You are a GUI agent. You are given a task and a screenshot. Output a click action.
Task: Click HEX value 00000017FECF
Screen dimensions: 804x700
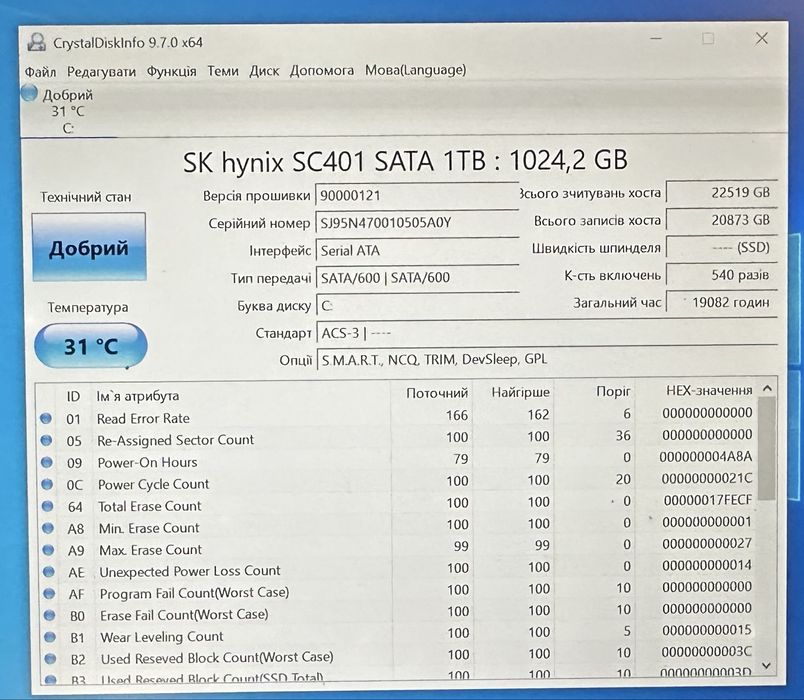(708, 500)
